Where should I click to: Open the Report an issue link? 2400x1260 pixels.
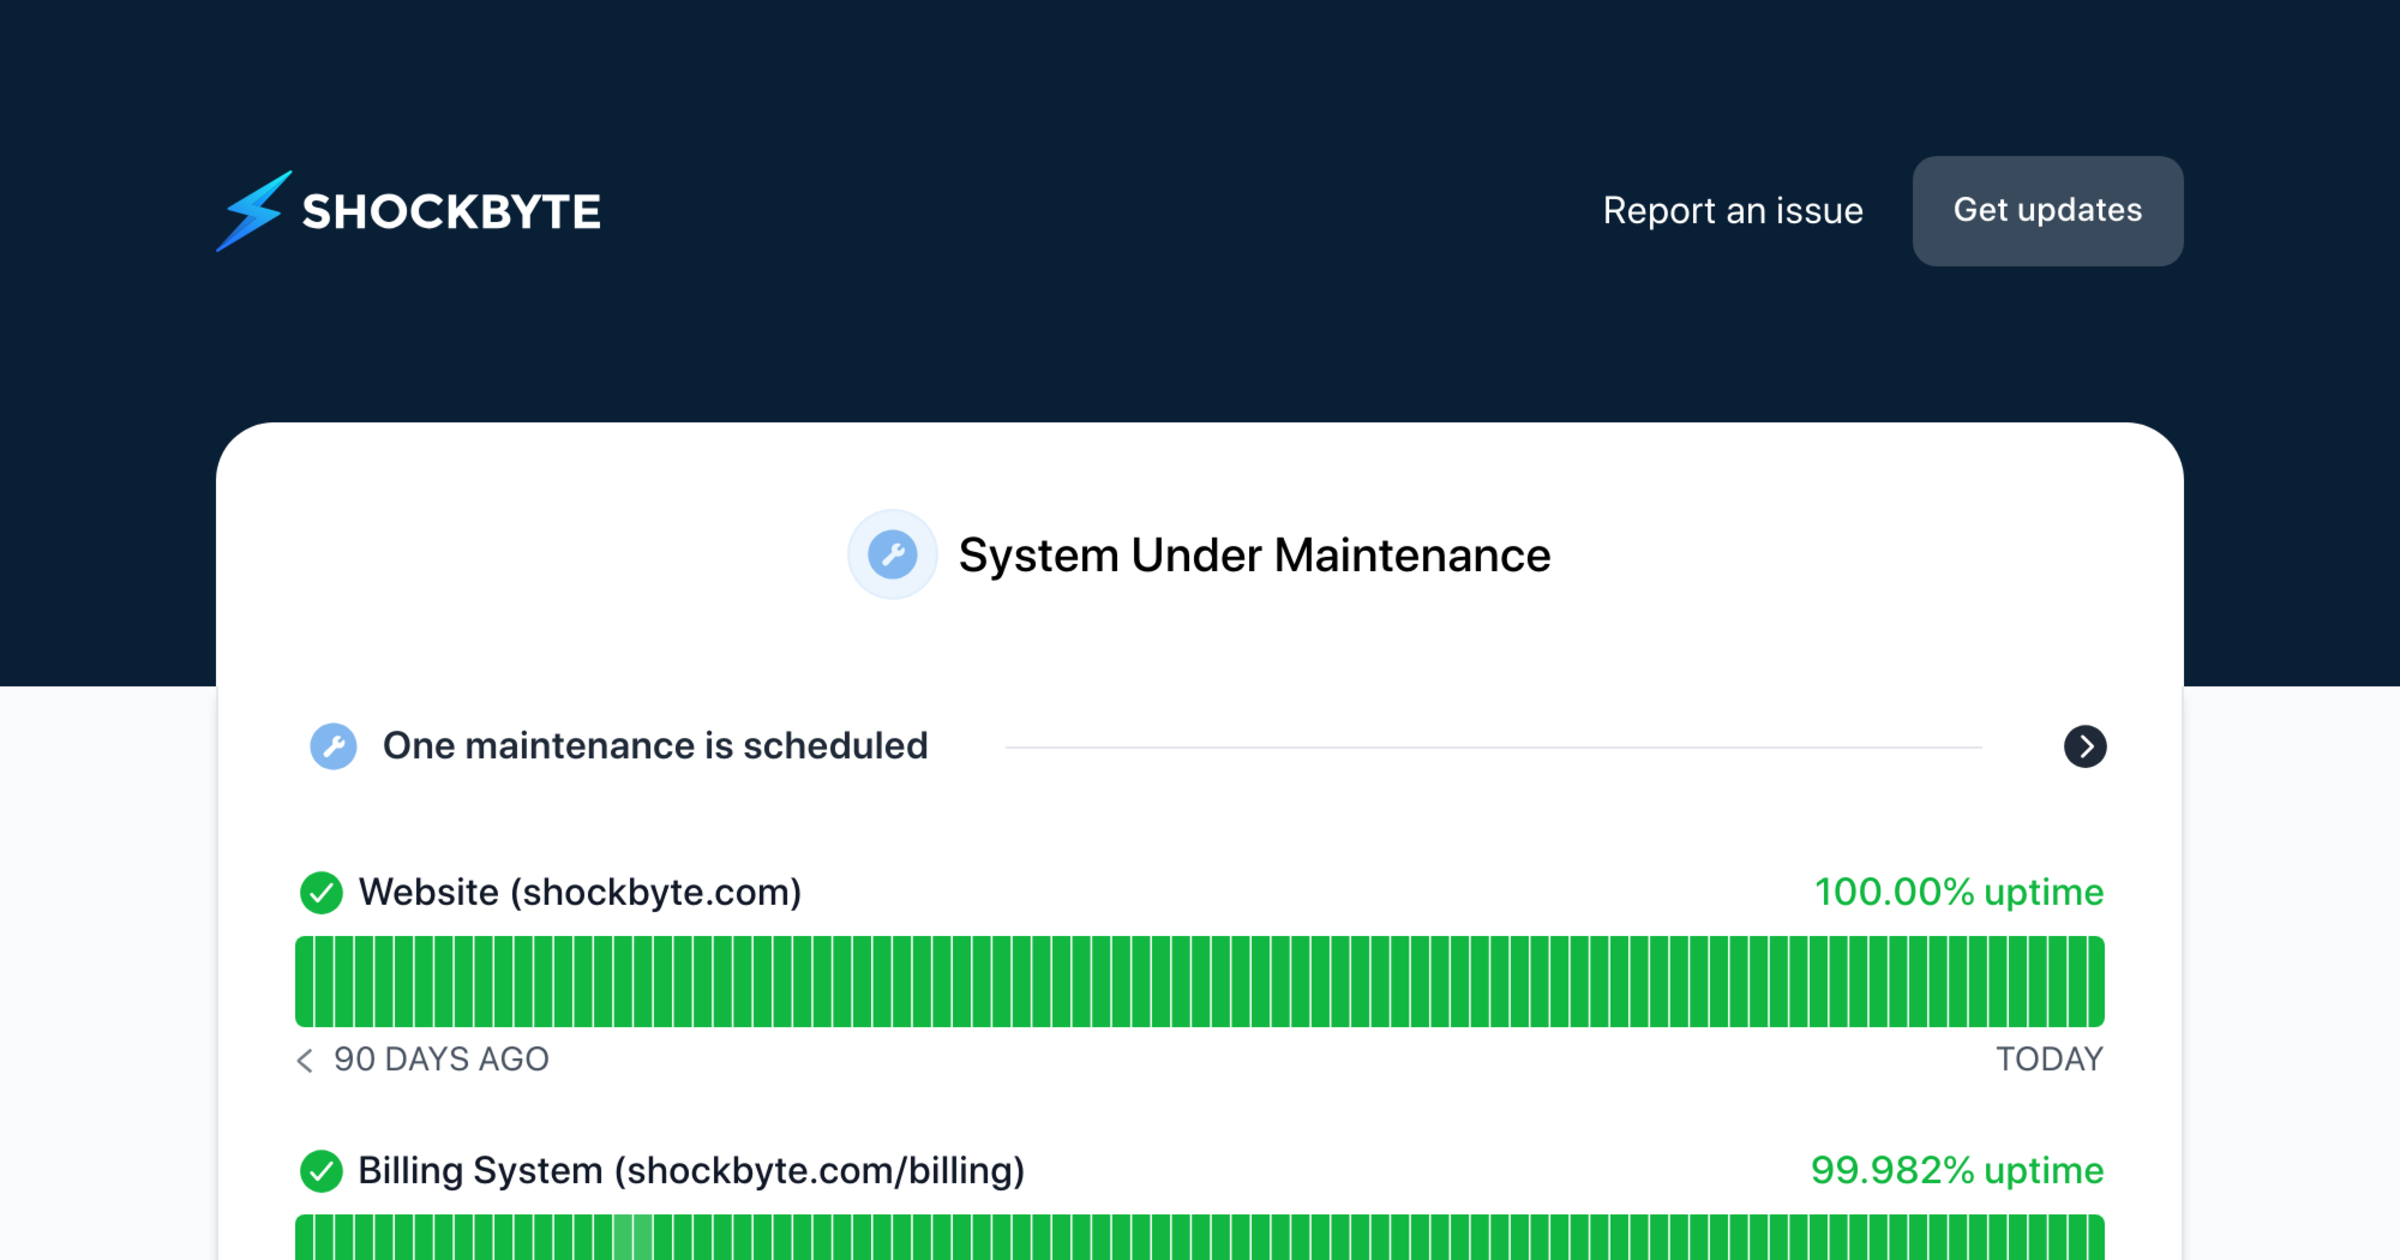tap(1732, 211)
